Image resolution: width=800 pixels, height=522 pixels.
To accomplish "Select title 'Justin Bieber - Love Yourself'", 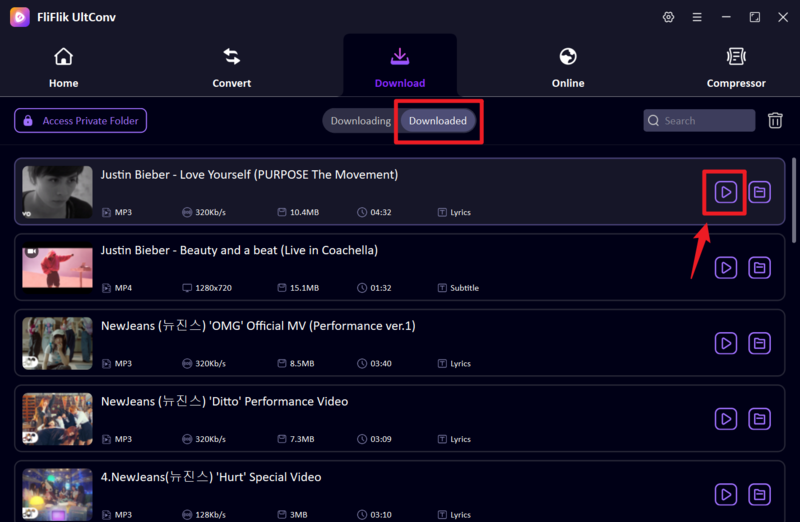I will click(x=249, y=175).
